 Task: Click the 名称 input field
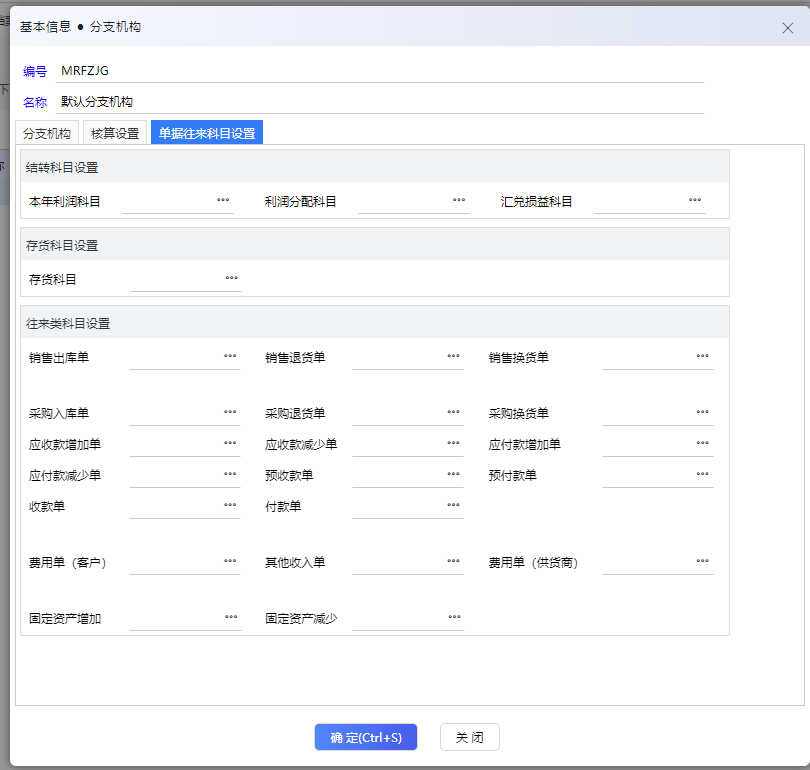380,102
